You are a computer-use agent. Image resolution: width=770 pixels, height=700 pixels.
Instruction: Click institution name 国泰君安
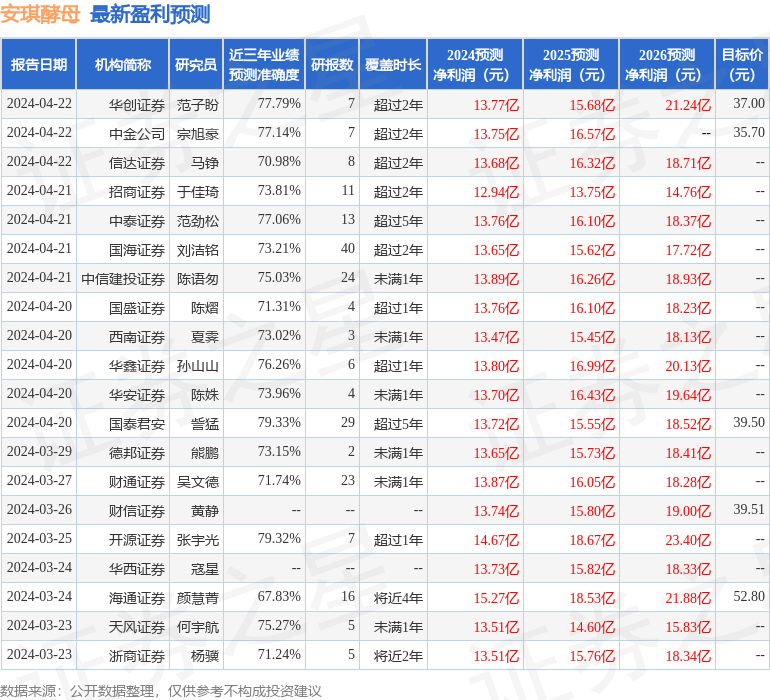137,423
